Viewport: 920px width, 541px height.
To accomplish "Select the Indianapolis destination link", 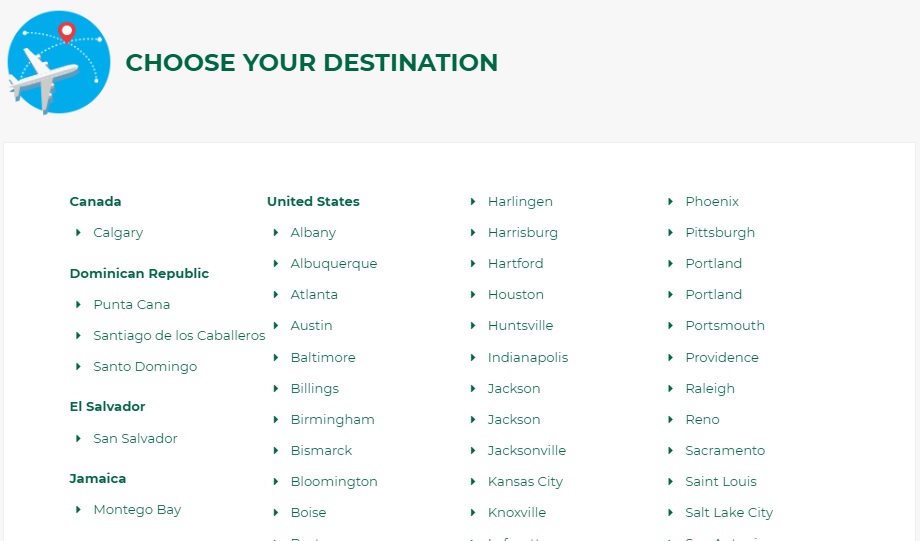I will pyautogui.click(x=527, y=358).
